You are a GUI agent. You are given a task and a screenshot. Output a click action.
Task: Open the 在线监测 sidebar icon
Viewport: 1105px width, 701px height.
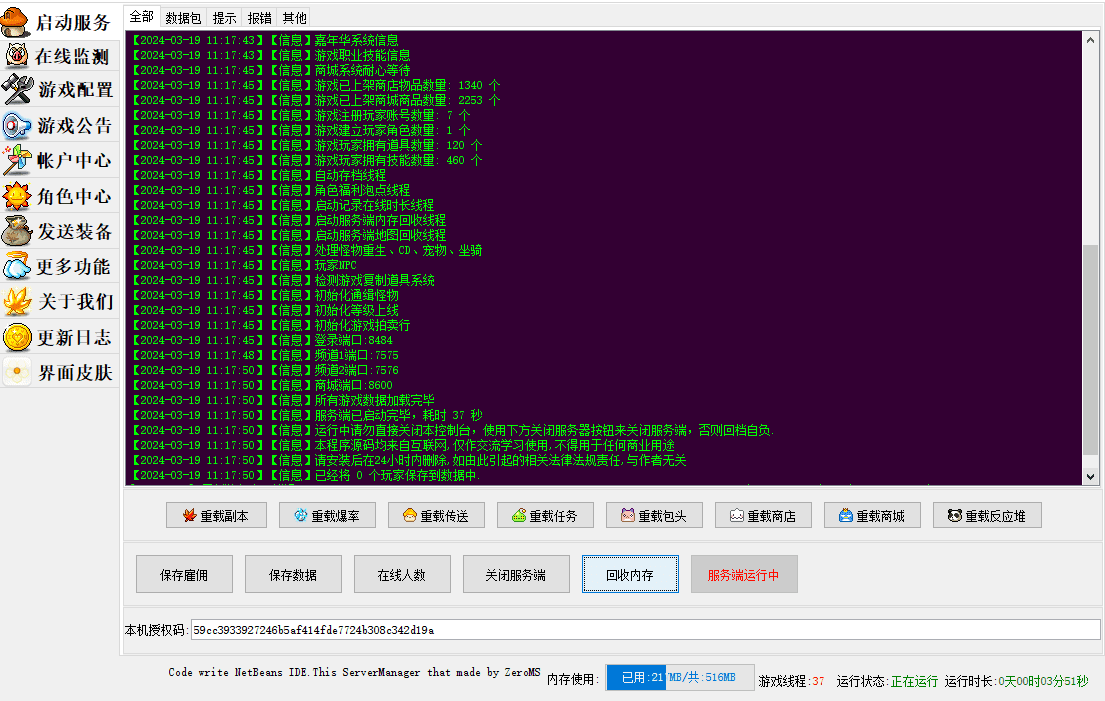16,55
